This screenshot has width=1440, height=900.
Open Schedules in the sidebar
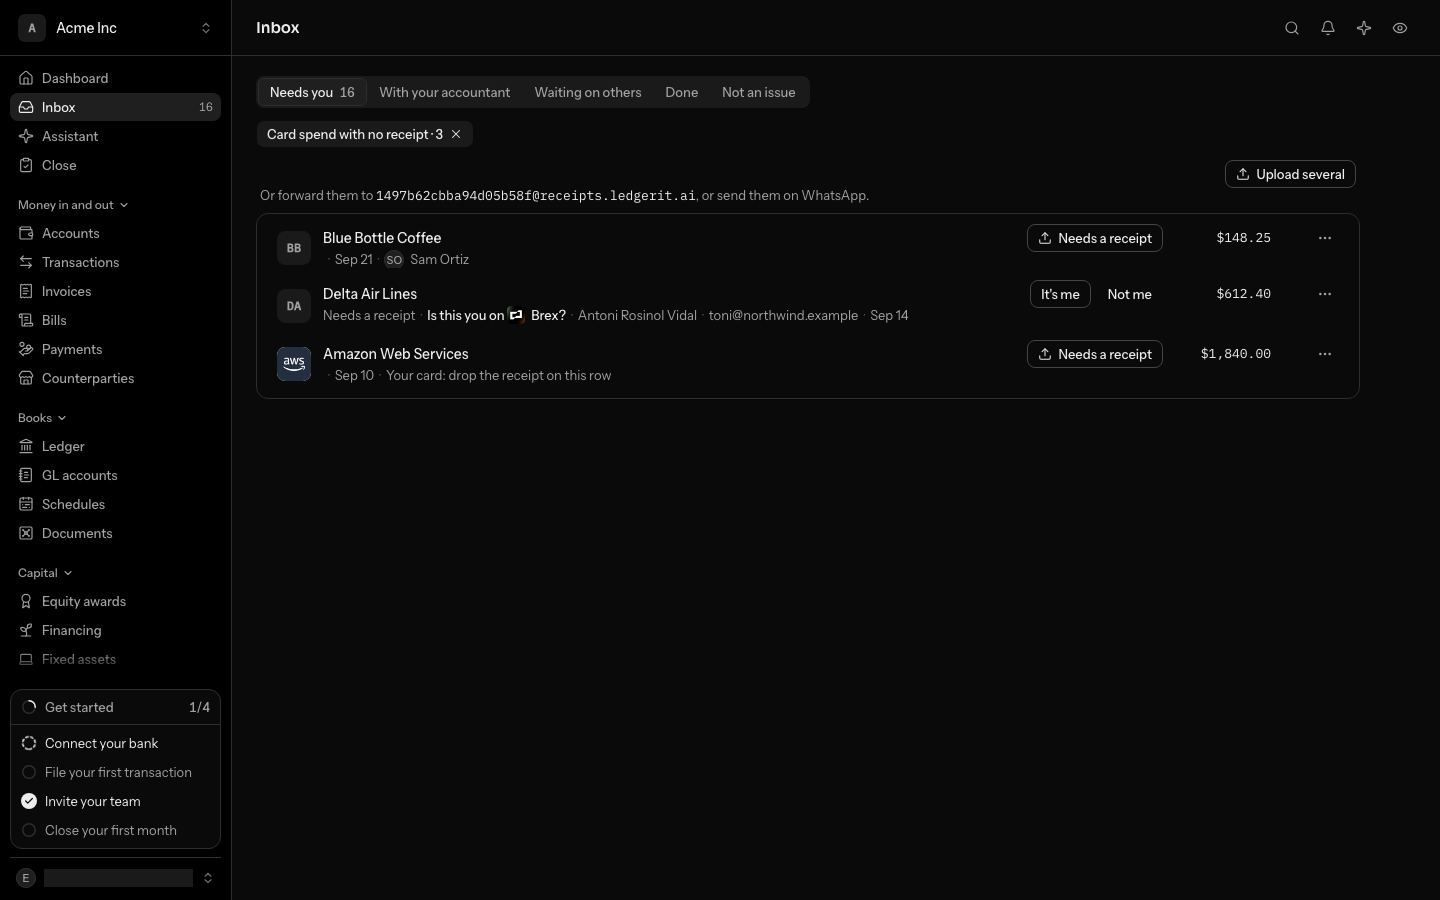click(x=115, y=504)
